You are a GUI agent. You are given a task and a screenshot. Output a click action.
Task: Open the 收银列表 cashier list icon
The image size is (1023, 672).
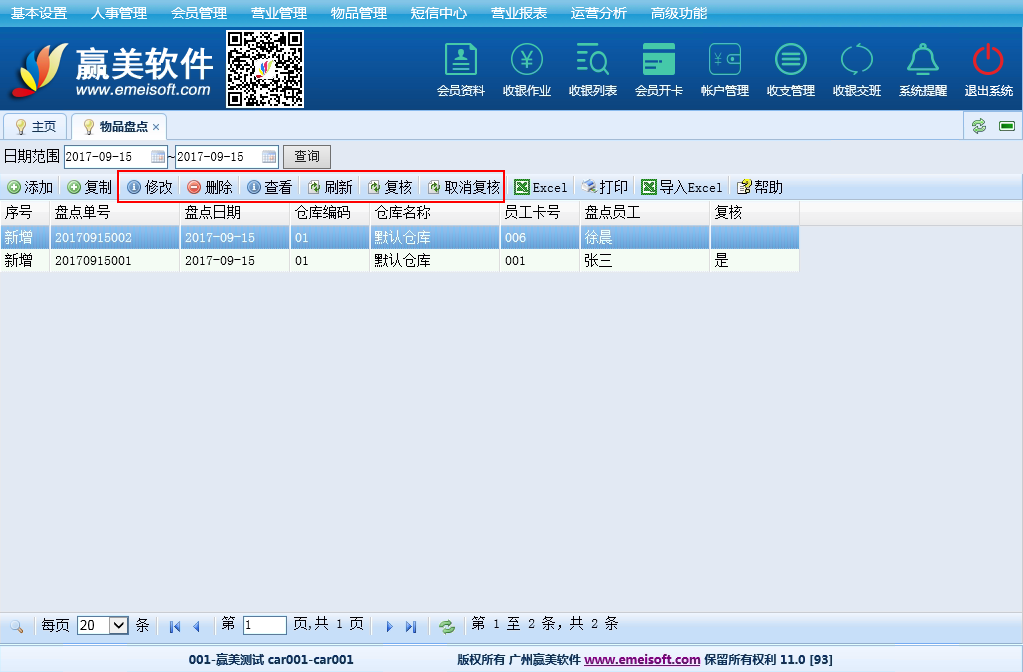593,70
